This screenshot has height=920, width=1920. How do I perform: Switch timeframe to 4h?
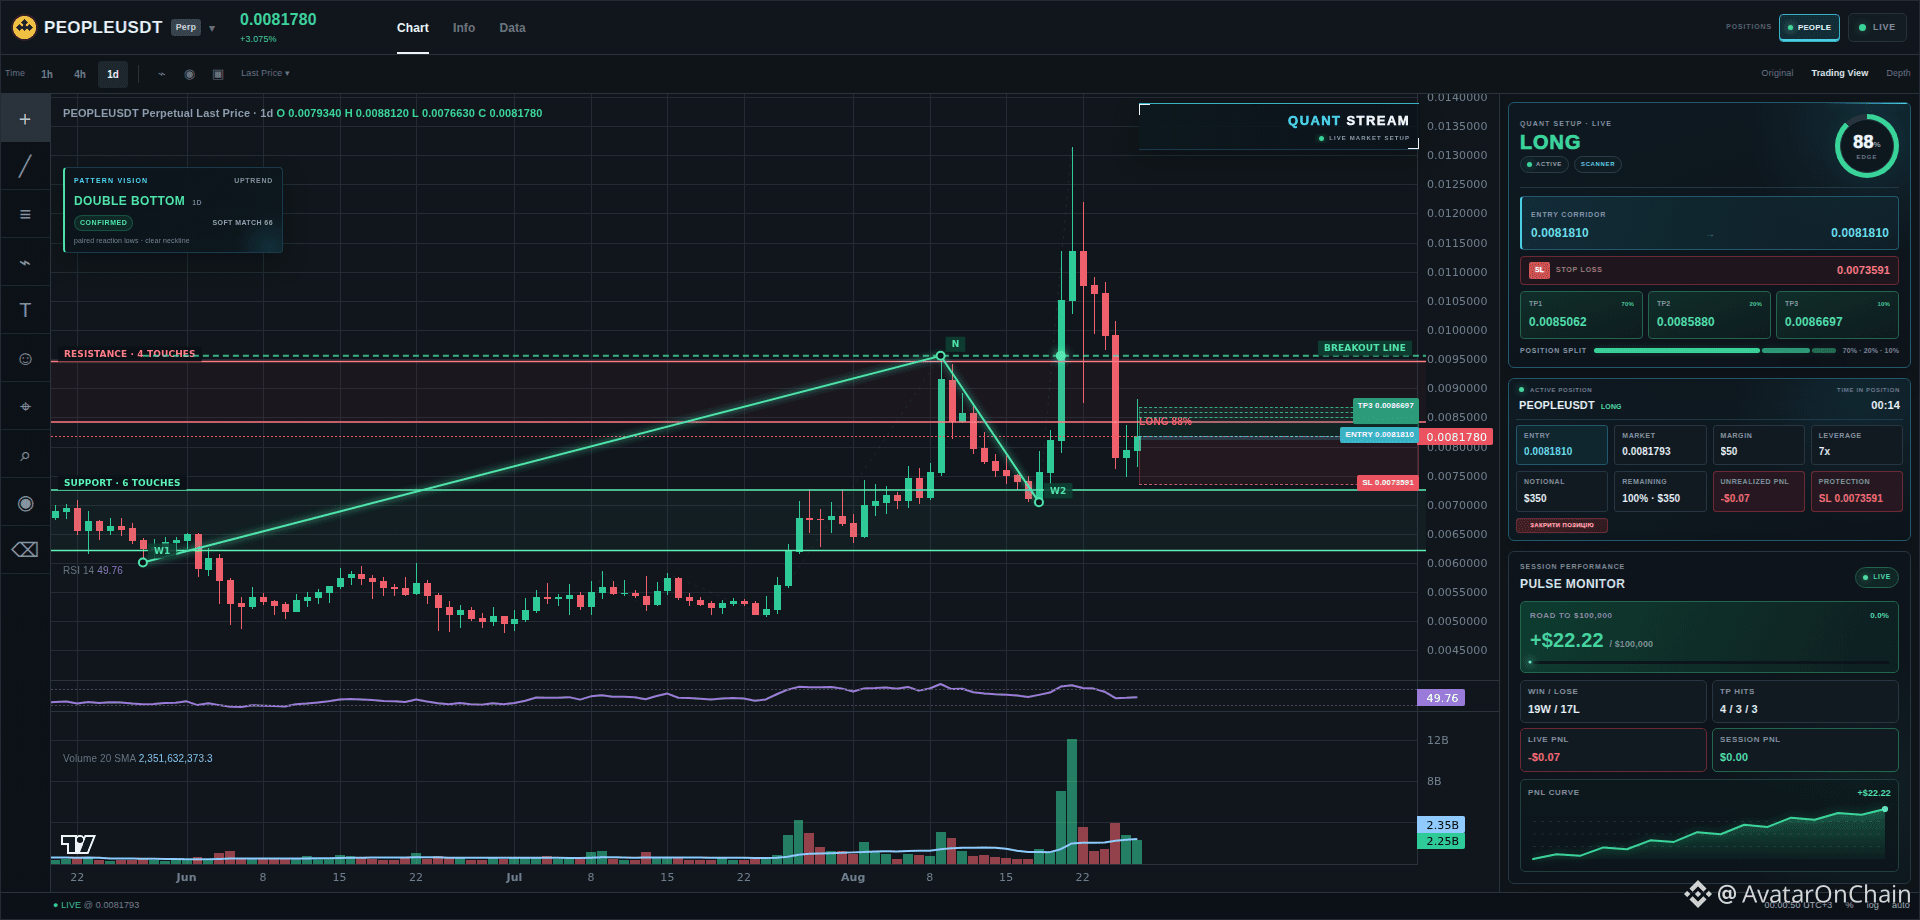tap(80, 74)
